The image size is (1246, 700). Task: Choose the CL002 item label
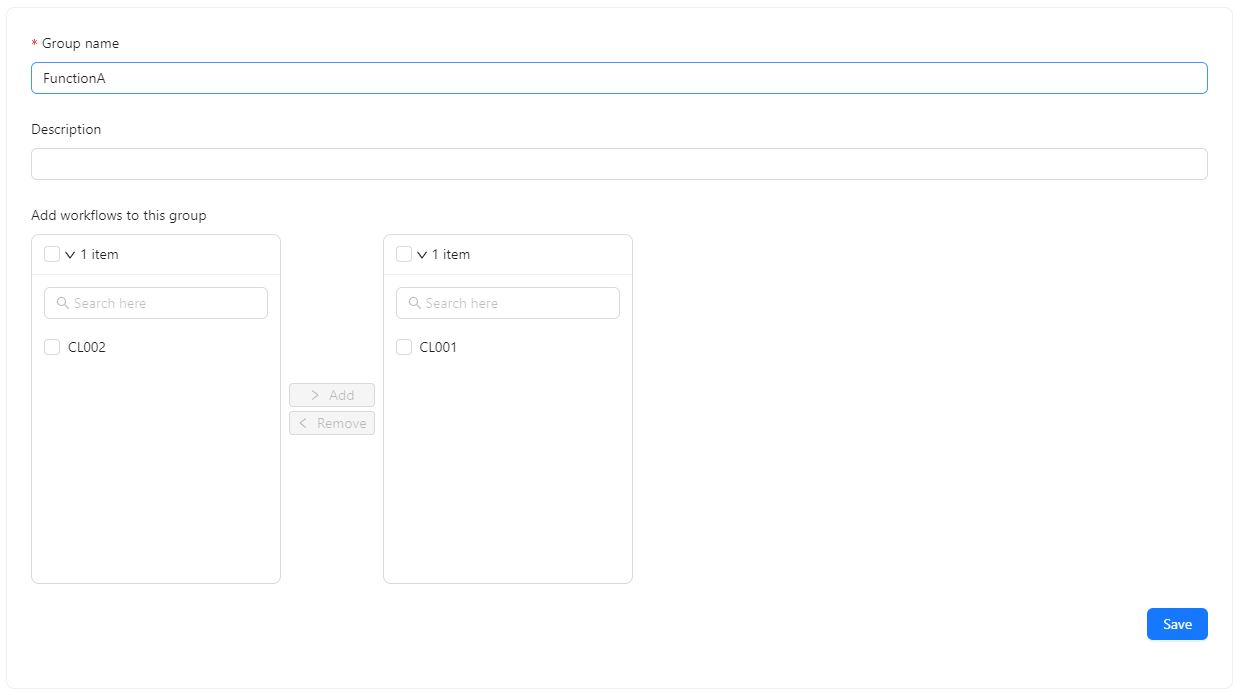pos(87,347)
